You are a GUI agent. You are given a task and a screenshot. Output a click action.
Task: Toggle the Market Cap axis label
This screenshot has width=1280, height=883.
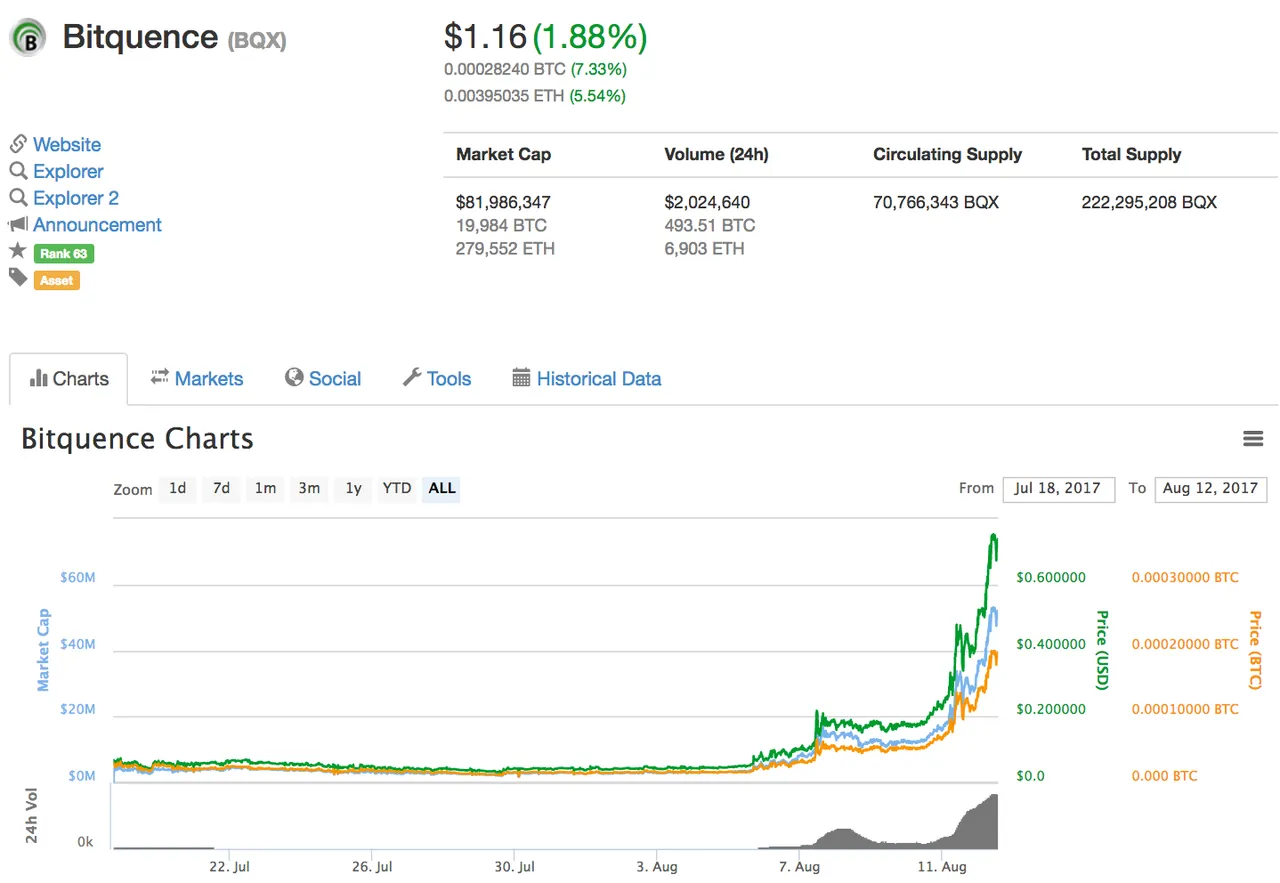click(x=43, y=649)
